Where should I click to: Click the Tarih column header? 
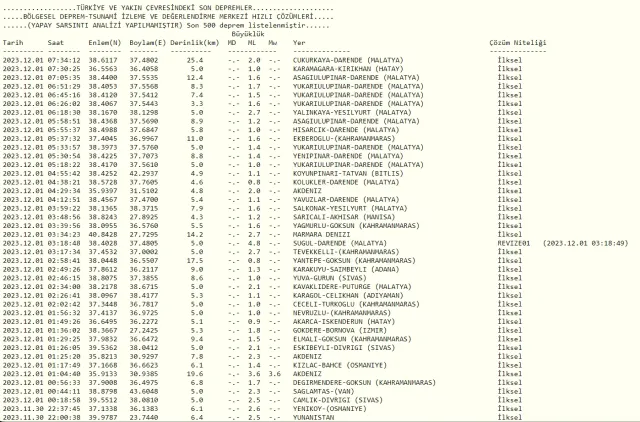click(13, 45)
